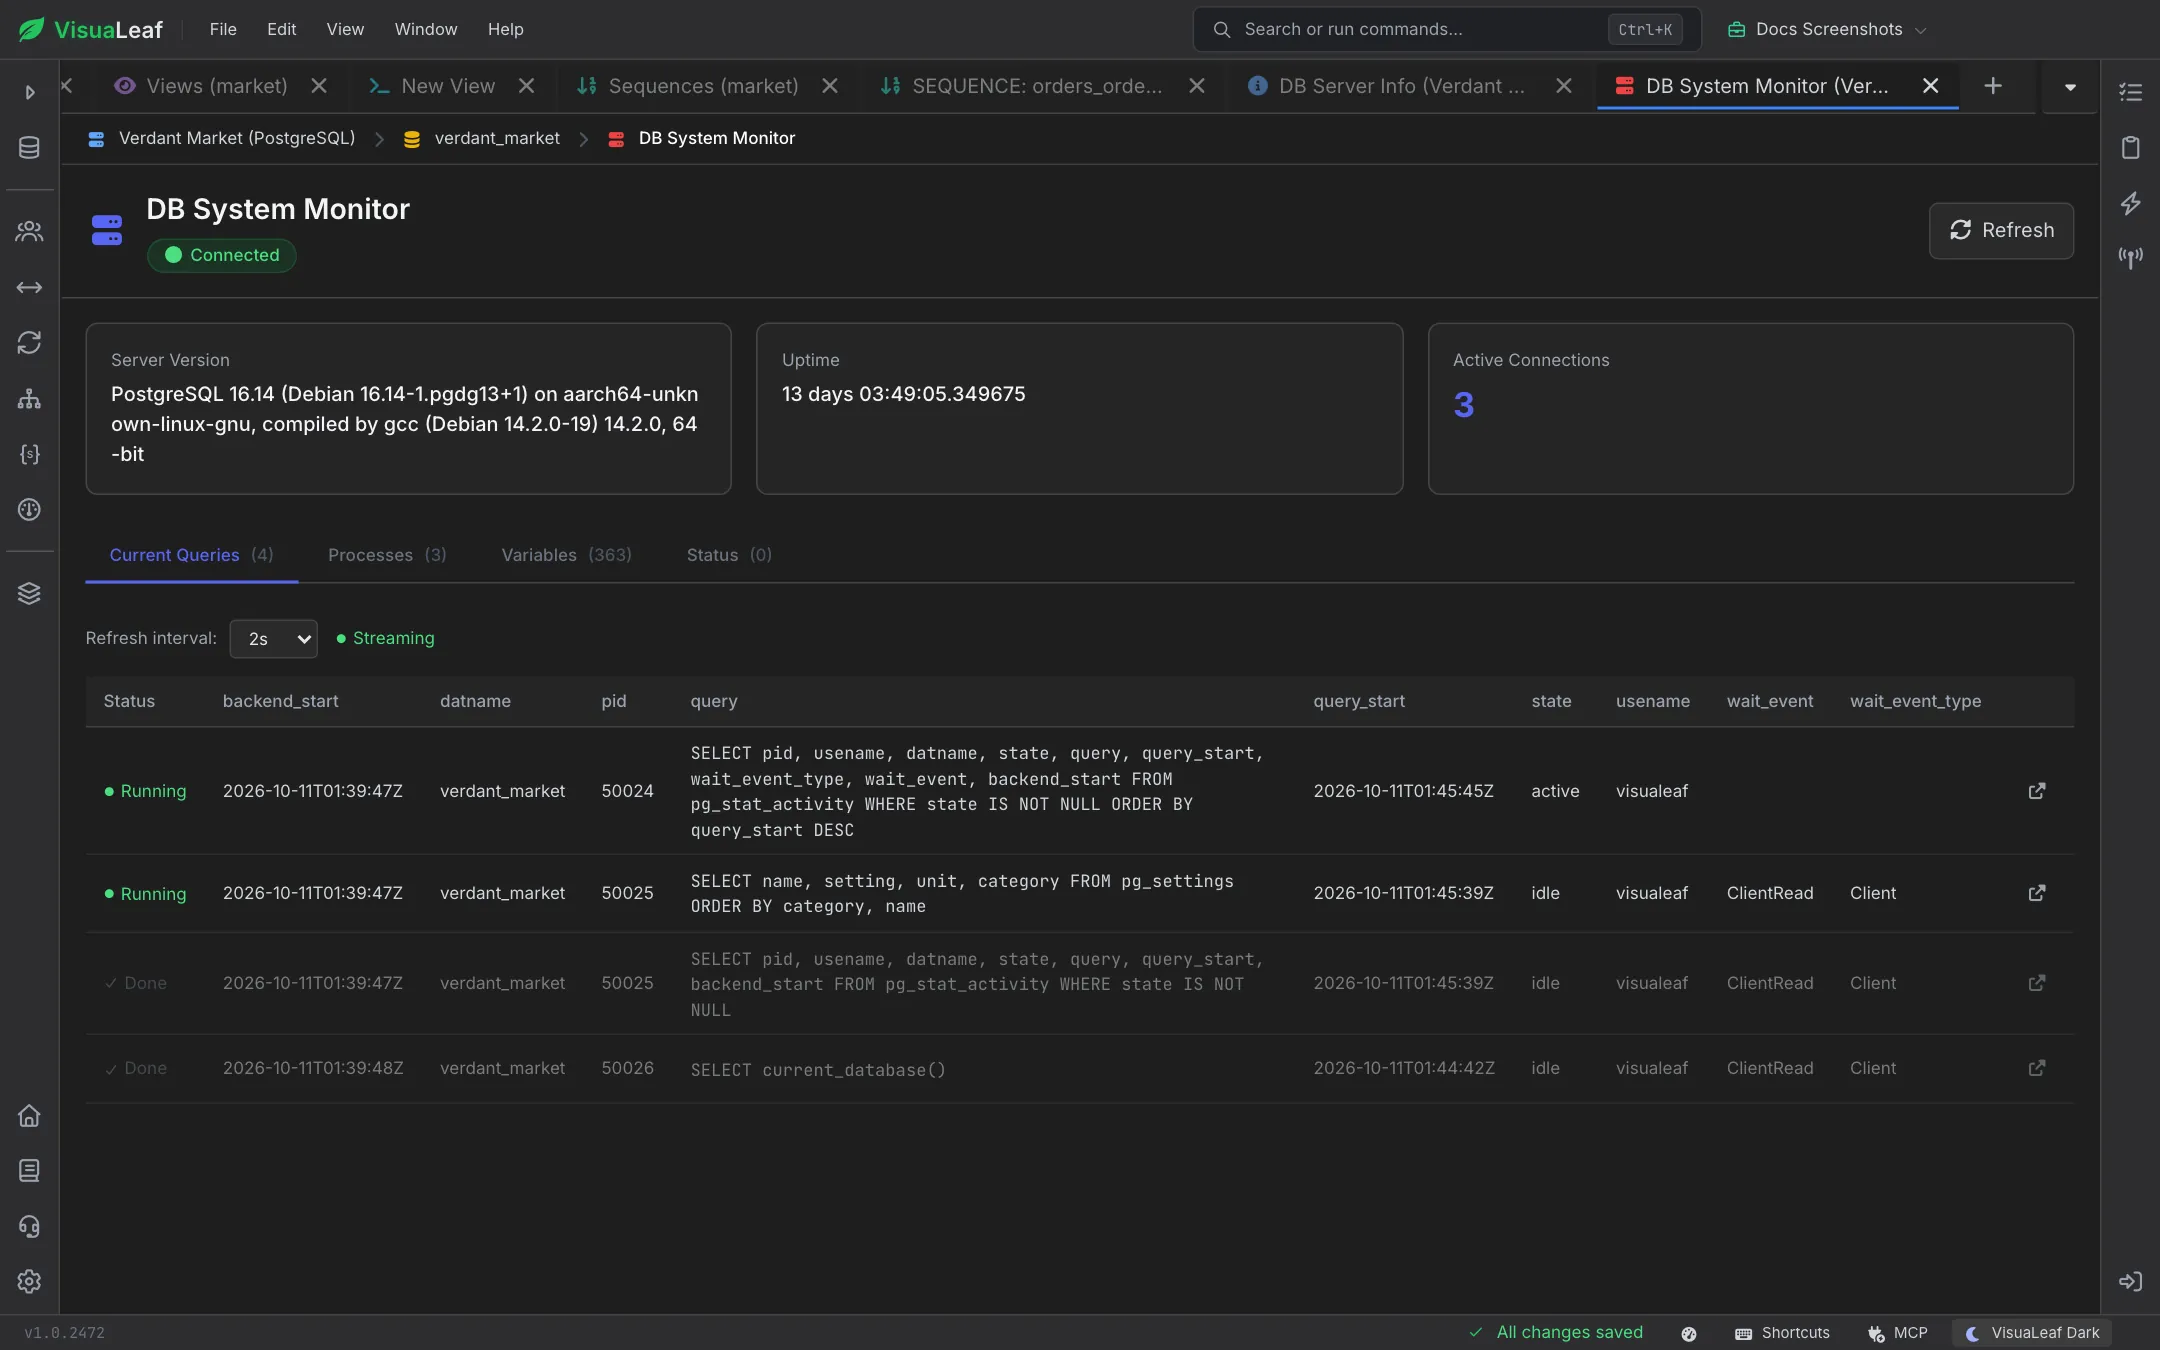
Task: Open the Window menu
Action: click(x=426, y=29)
